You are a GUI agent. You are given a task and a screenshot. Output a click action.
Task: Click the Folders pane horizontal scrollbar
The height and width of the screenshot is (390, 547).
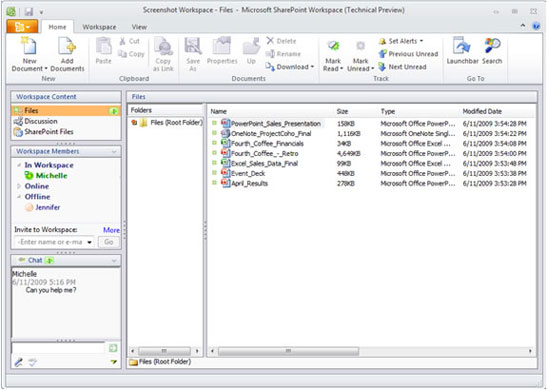pos(164,351)
